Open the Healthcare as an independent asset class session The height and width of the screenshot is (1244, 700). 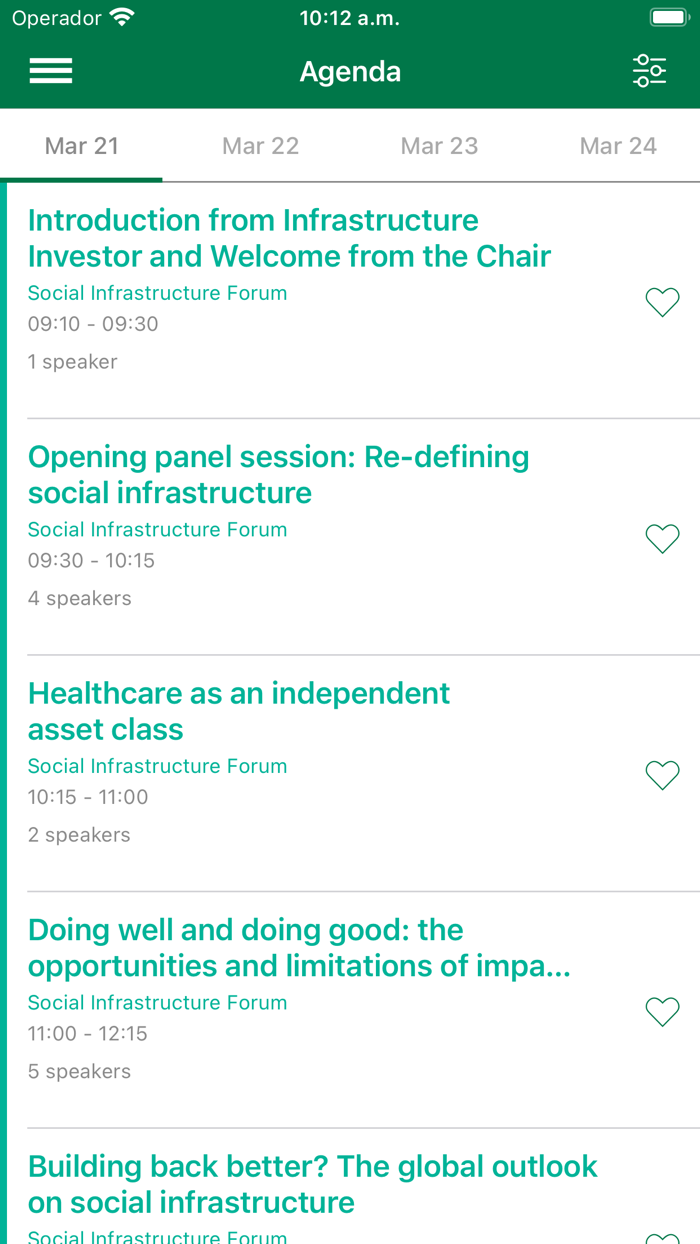pos(239,711)
